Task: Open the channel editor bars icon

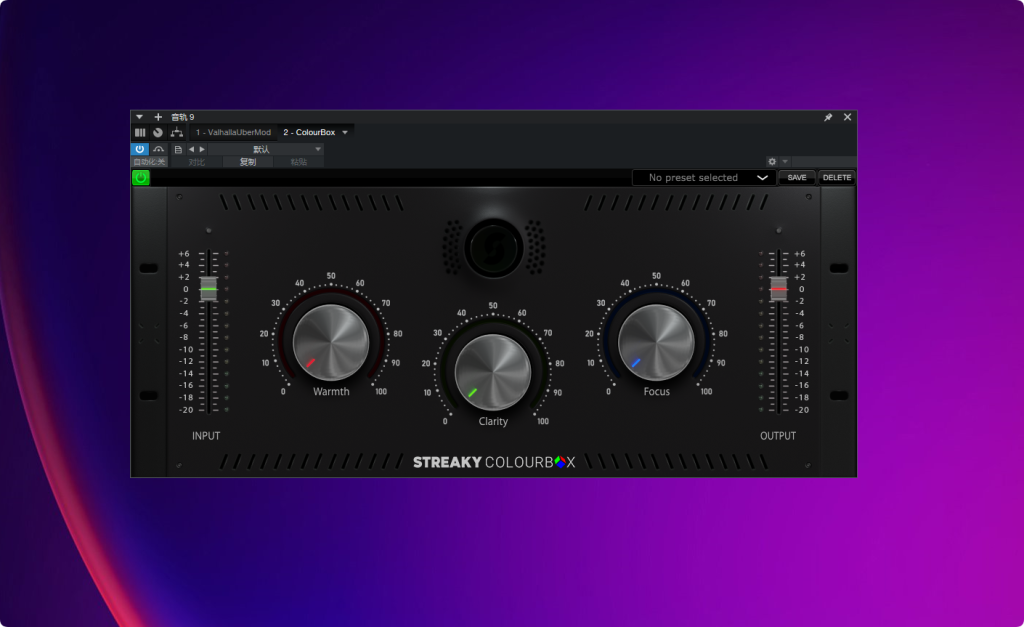Action: (x=140, y=132)
